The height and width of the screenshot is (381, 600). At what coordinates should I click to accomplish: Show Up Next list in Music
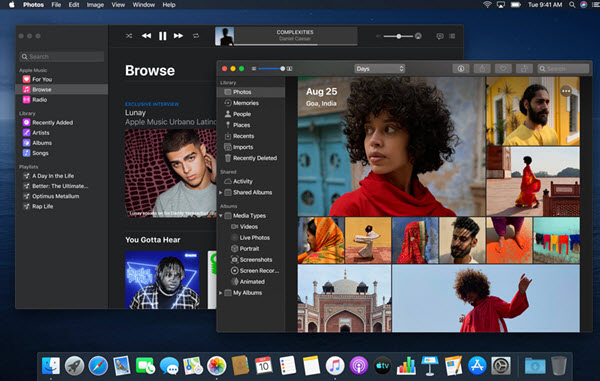(452, 36)
